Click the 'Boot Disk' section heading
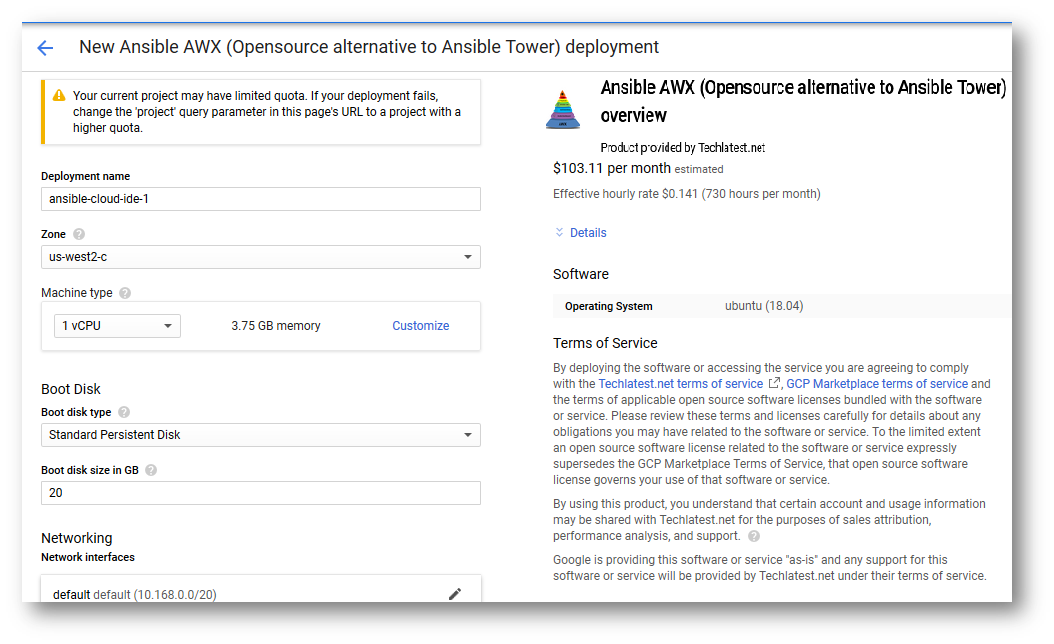This screenshot has width=1054, height=644. click(71, 389)
